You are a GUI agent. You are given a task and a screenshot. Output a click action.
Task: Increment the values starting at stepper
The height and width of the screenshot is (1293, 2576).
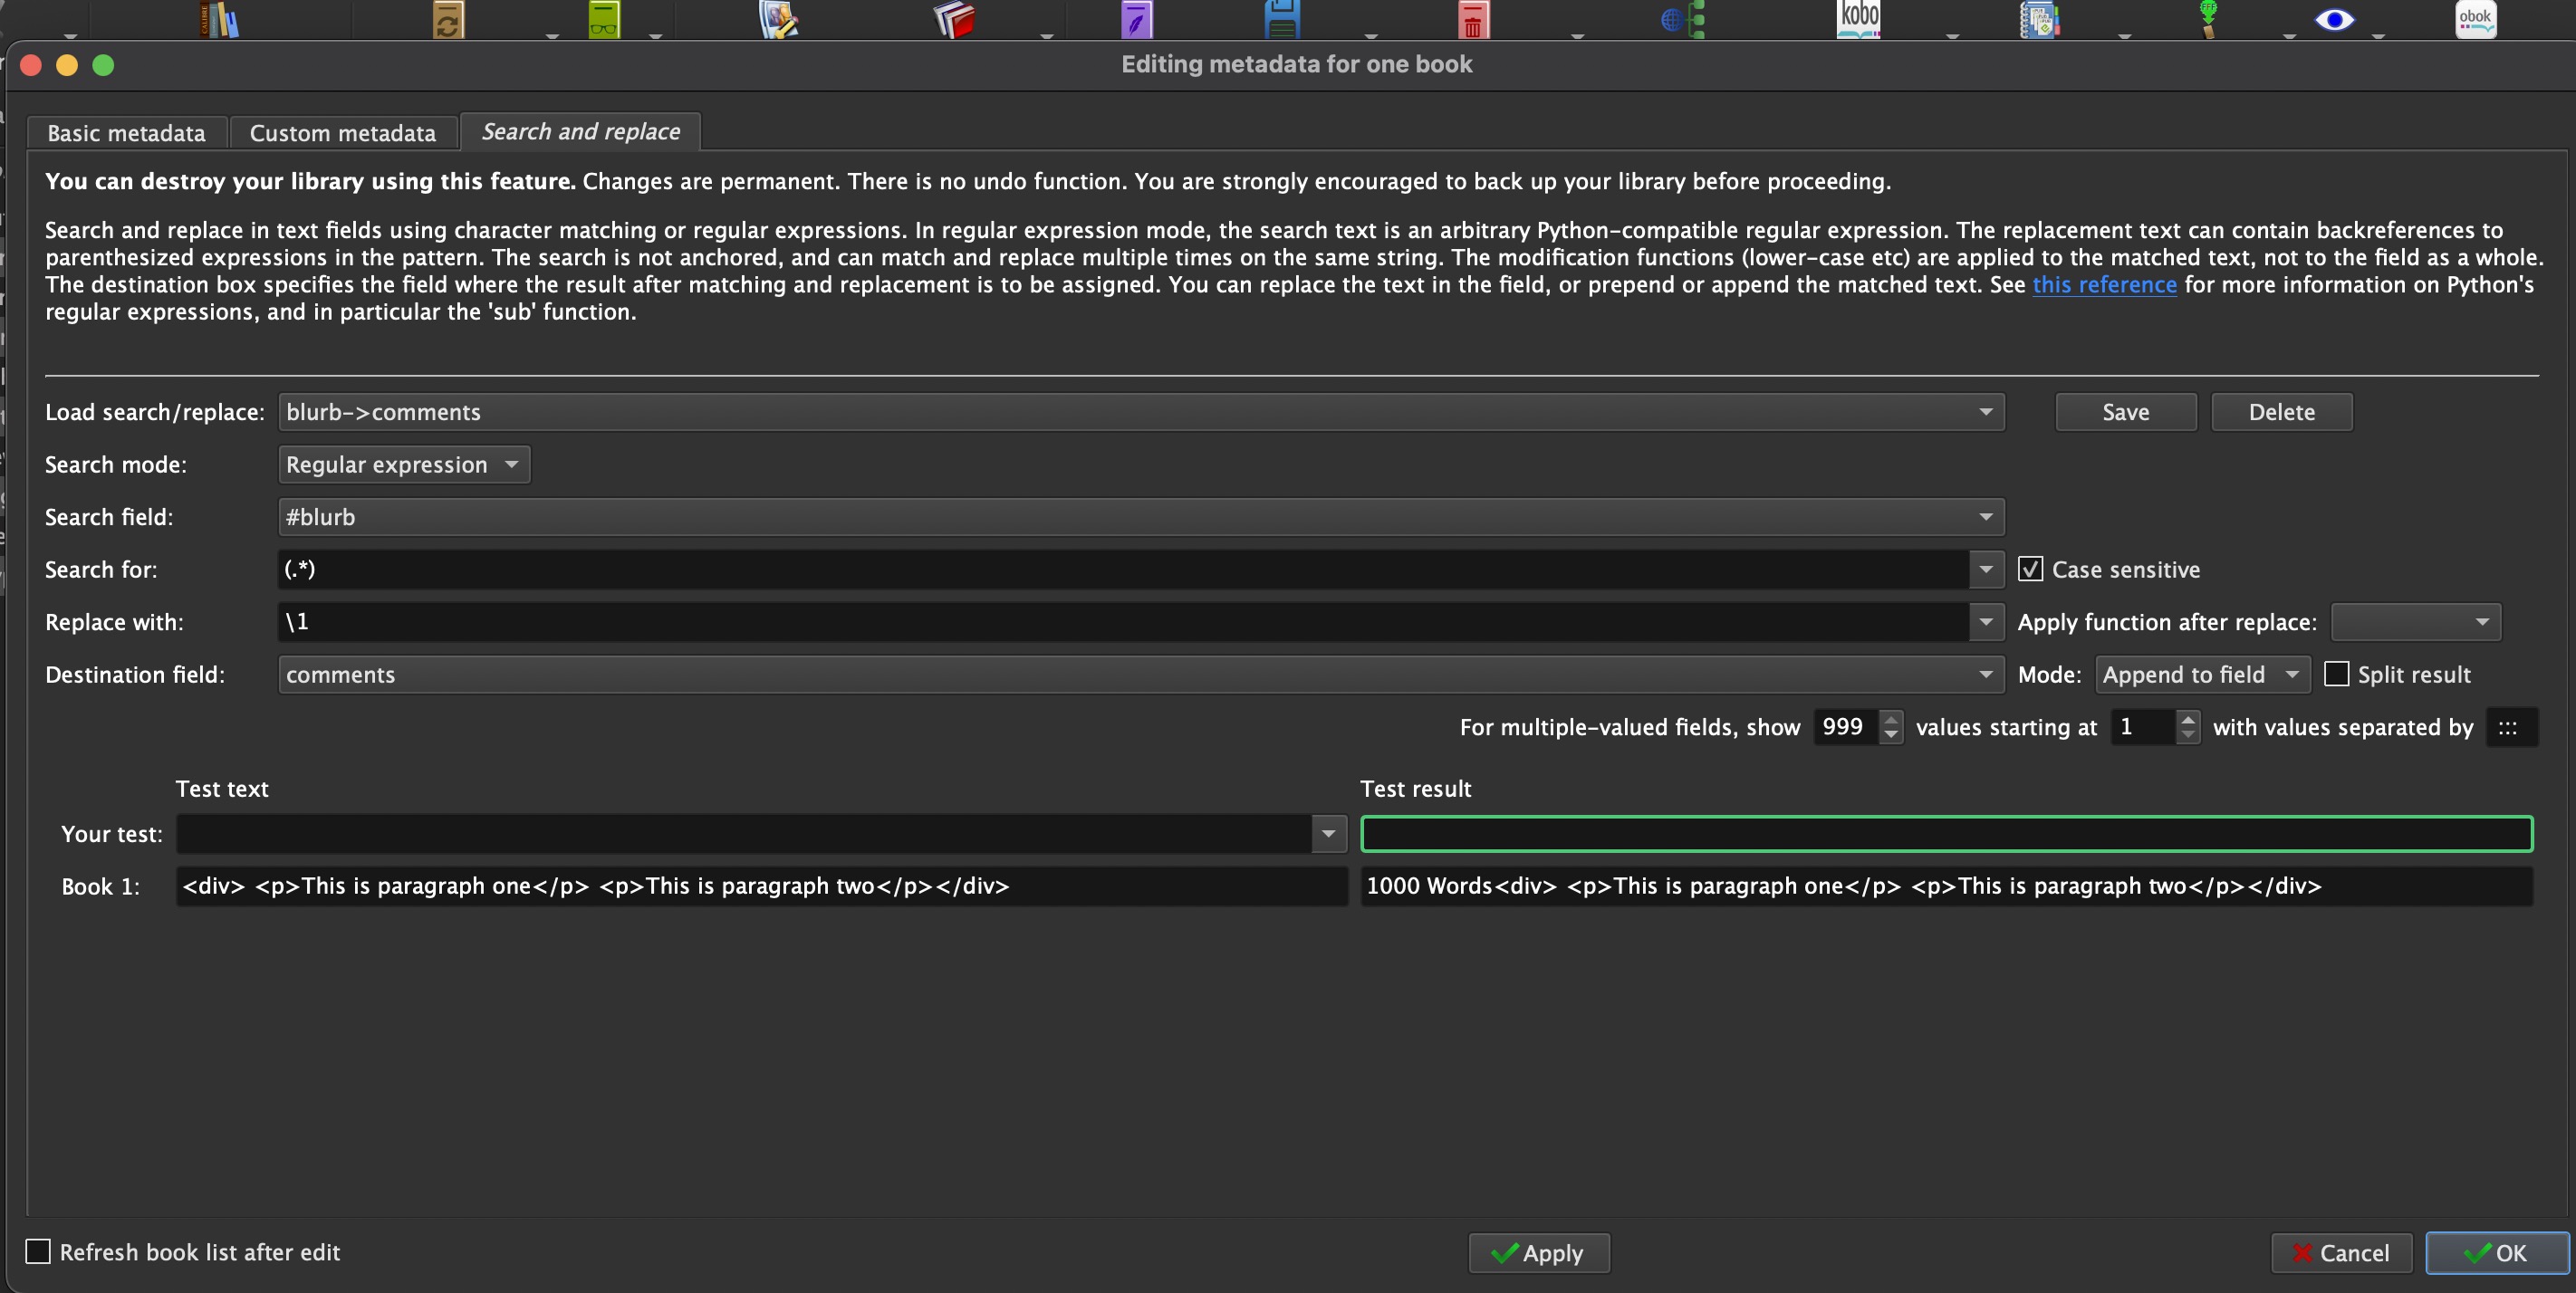2188,719
